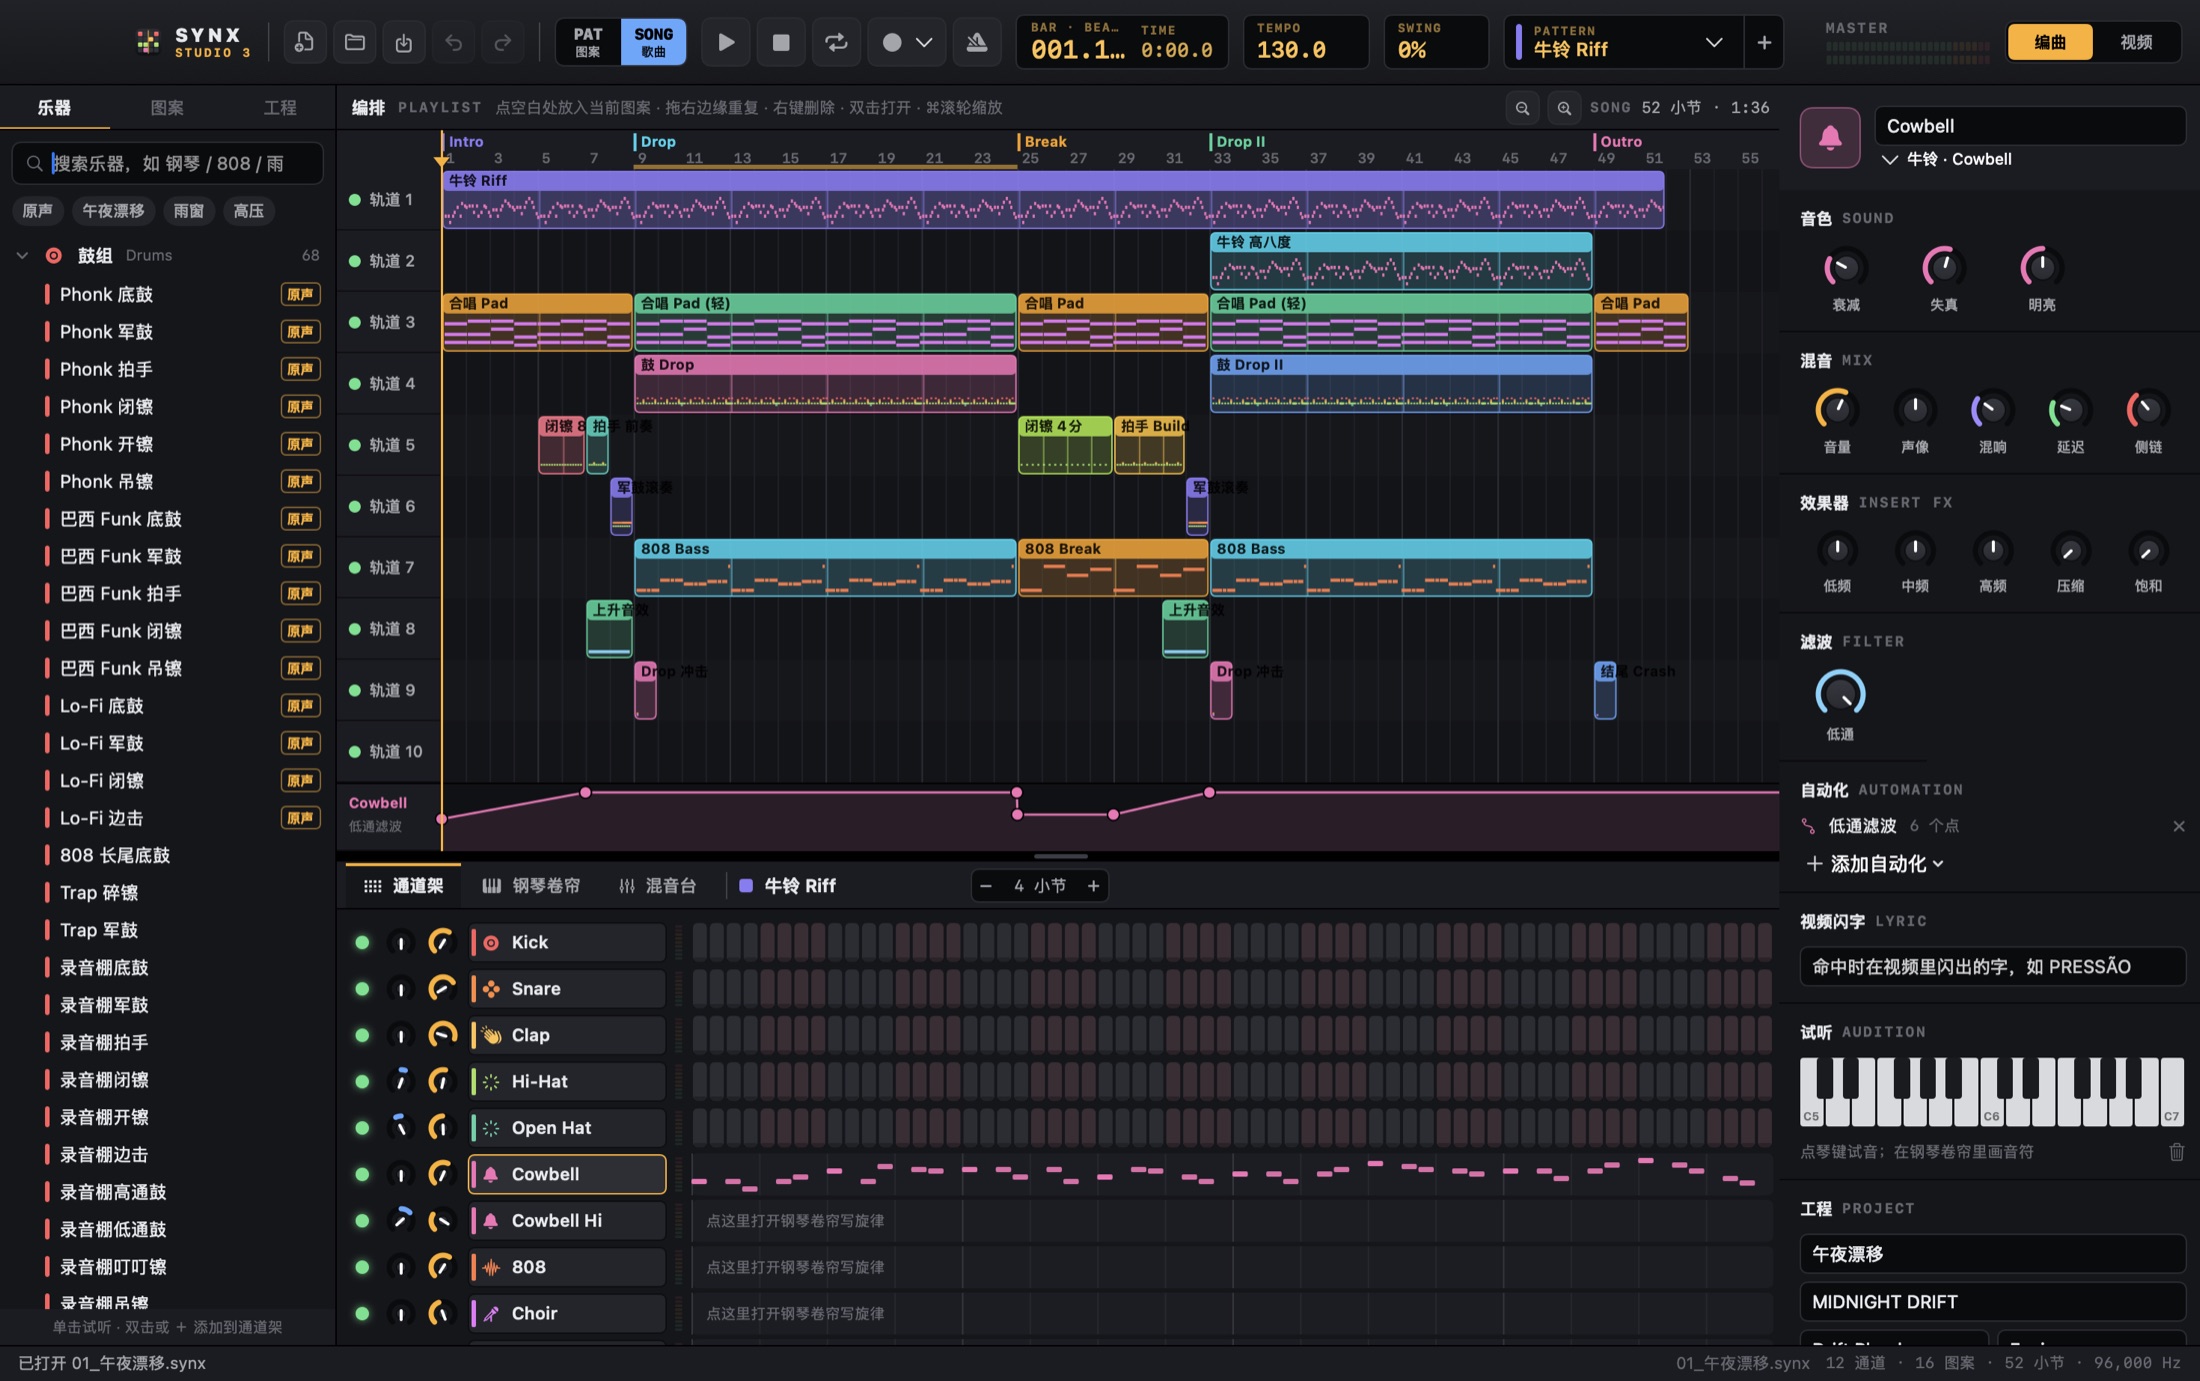The height and width of the screenshot is (1381, 2200).
Task: Open project via folder icon
Action: coord(354,42)
